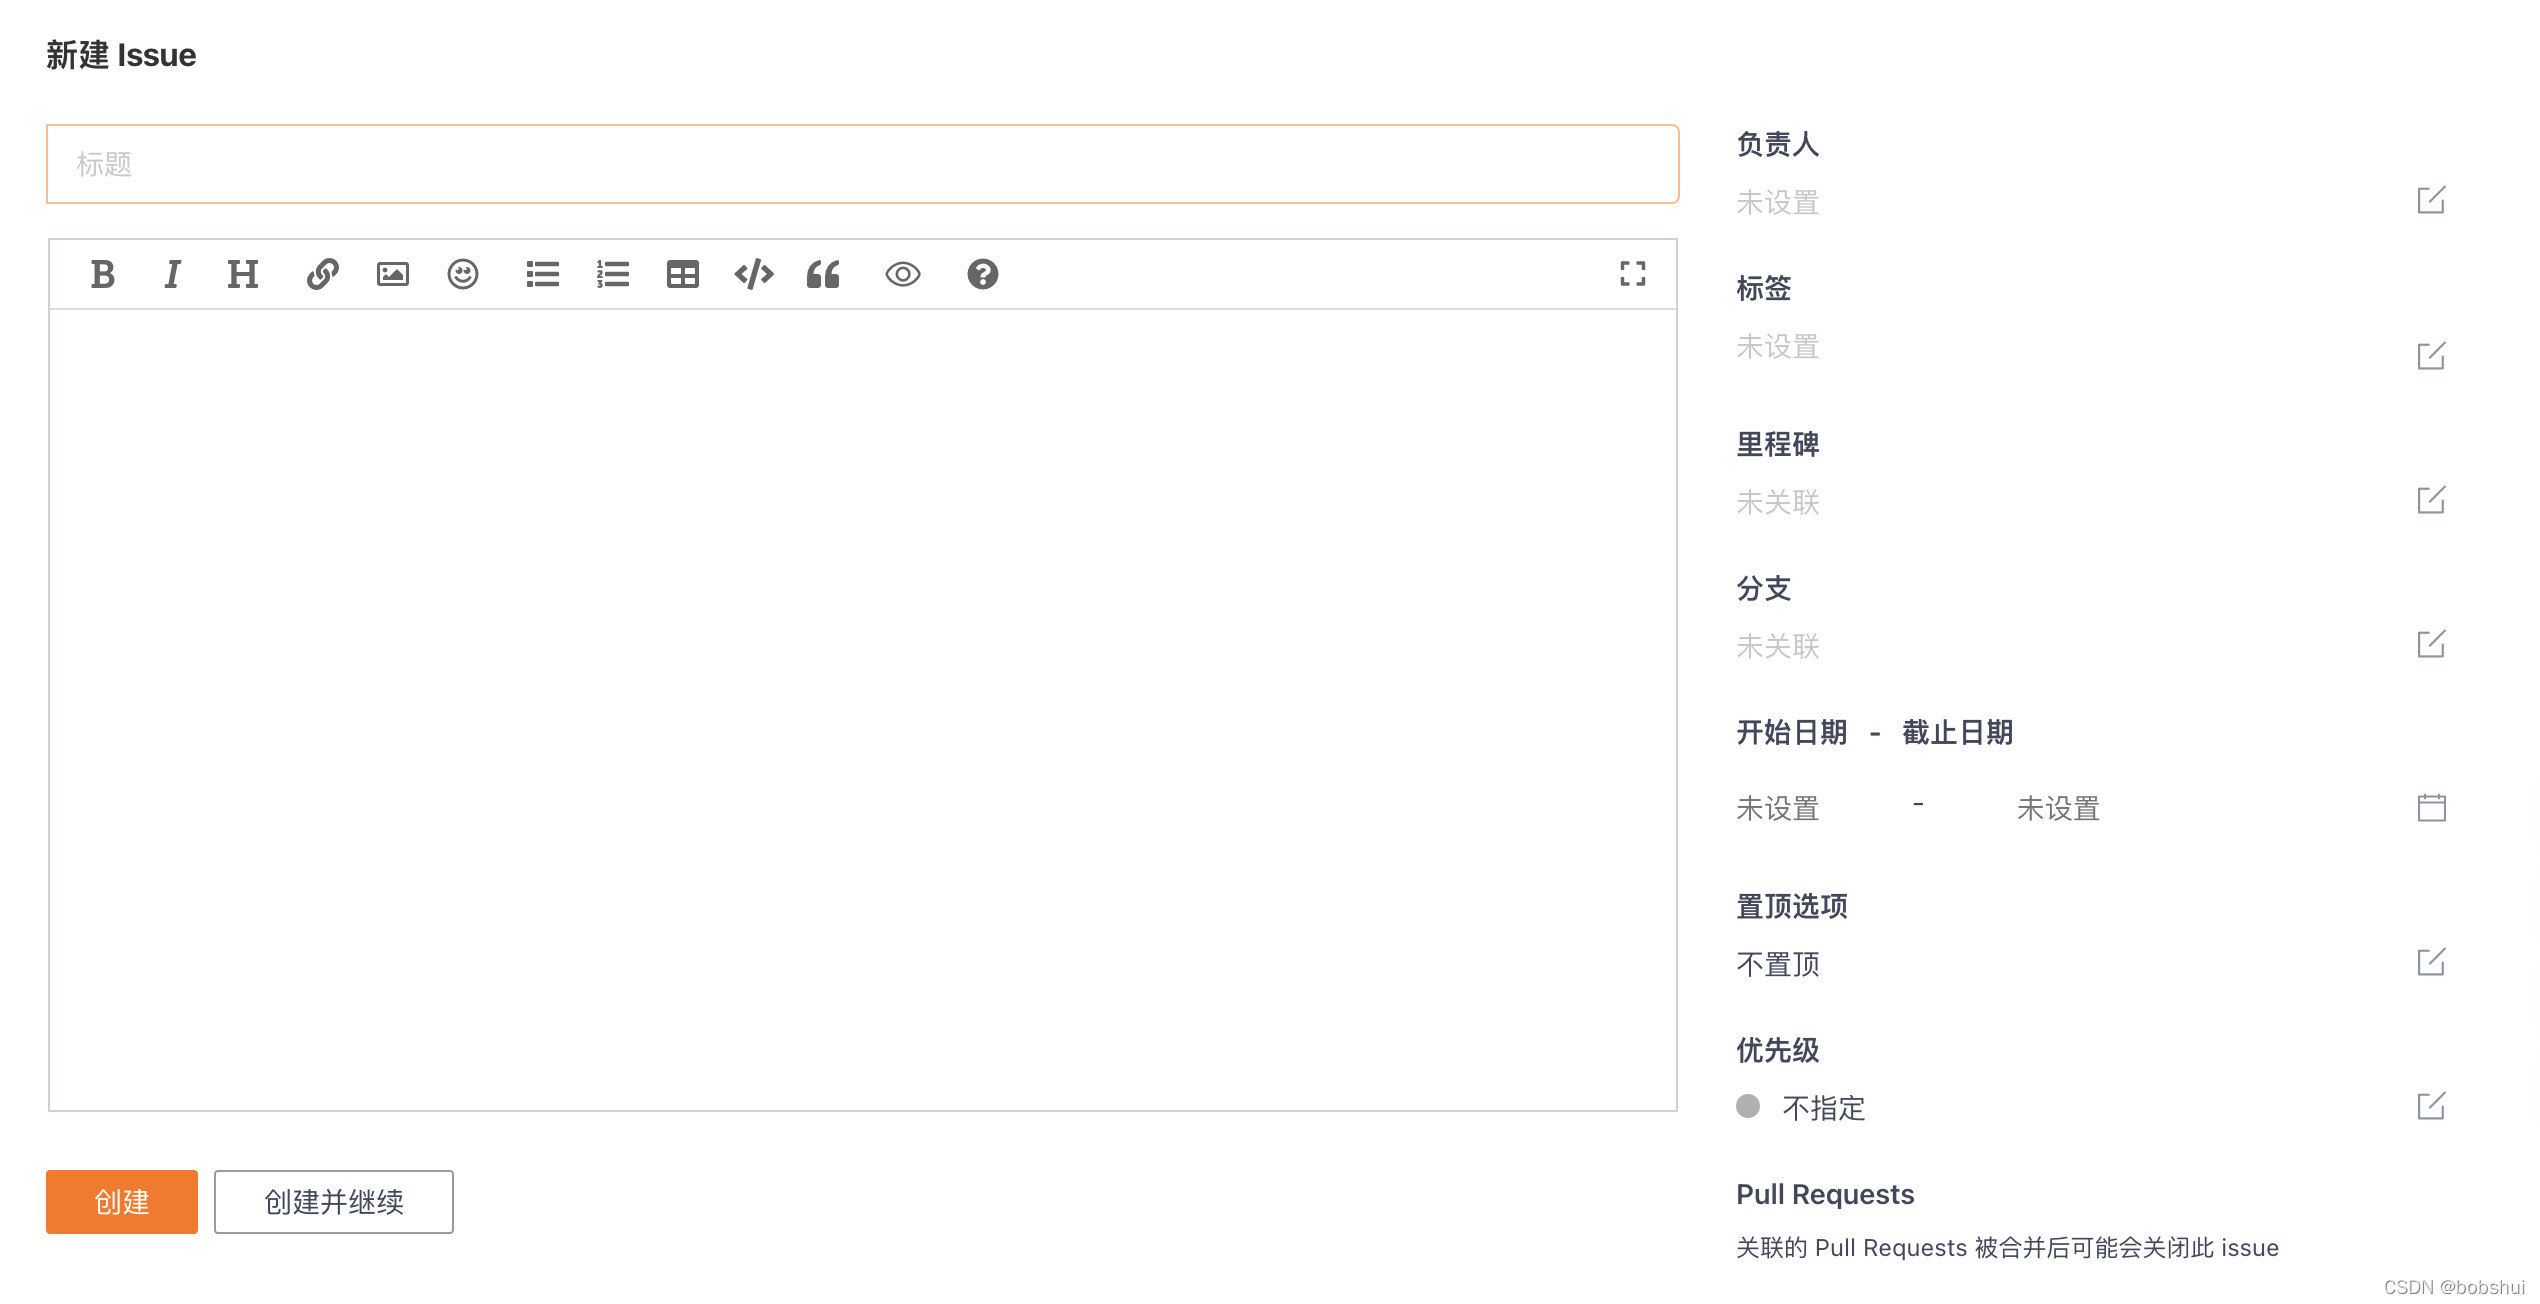Insert an image using the picture icon
2540x1304 pixels.
point(392,274)
